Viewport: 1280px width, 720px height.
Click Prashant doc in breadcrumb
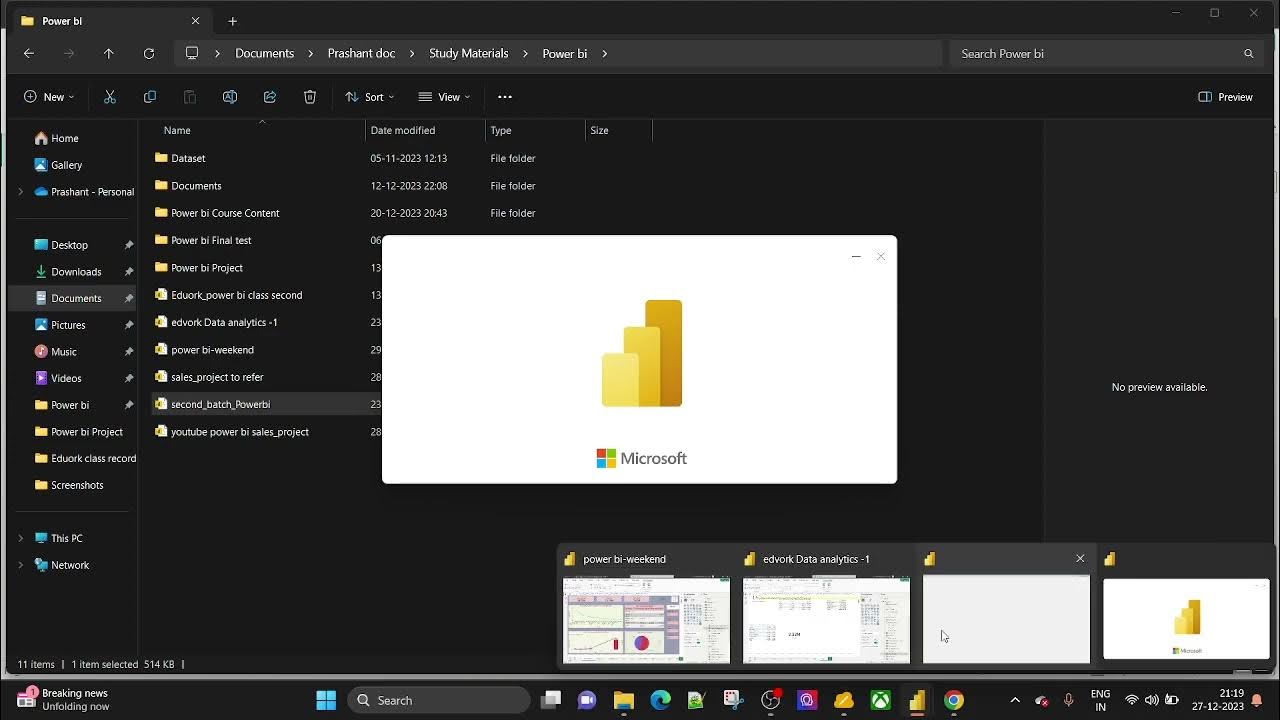[361, 53]
